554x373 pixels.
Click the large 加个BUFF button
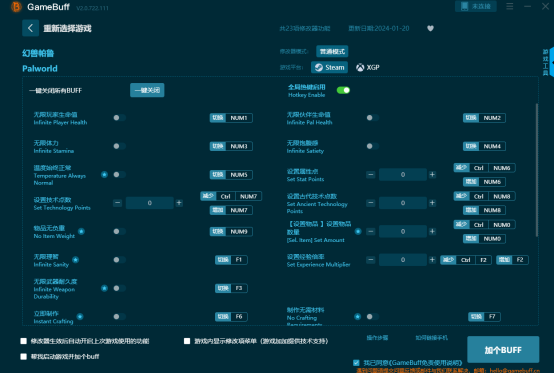coord(503,350)
